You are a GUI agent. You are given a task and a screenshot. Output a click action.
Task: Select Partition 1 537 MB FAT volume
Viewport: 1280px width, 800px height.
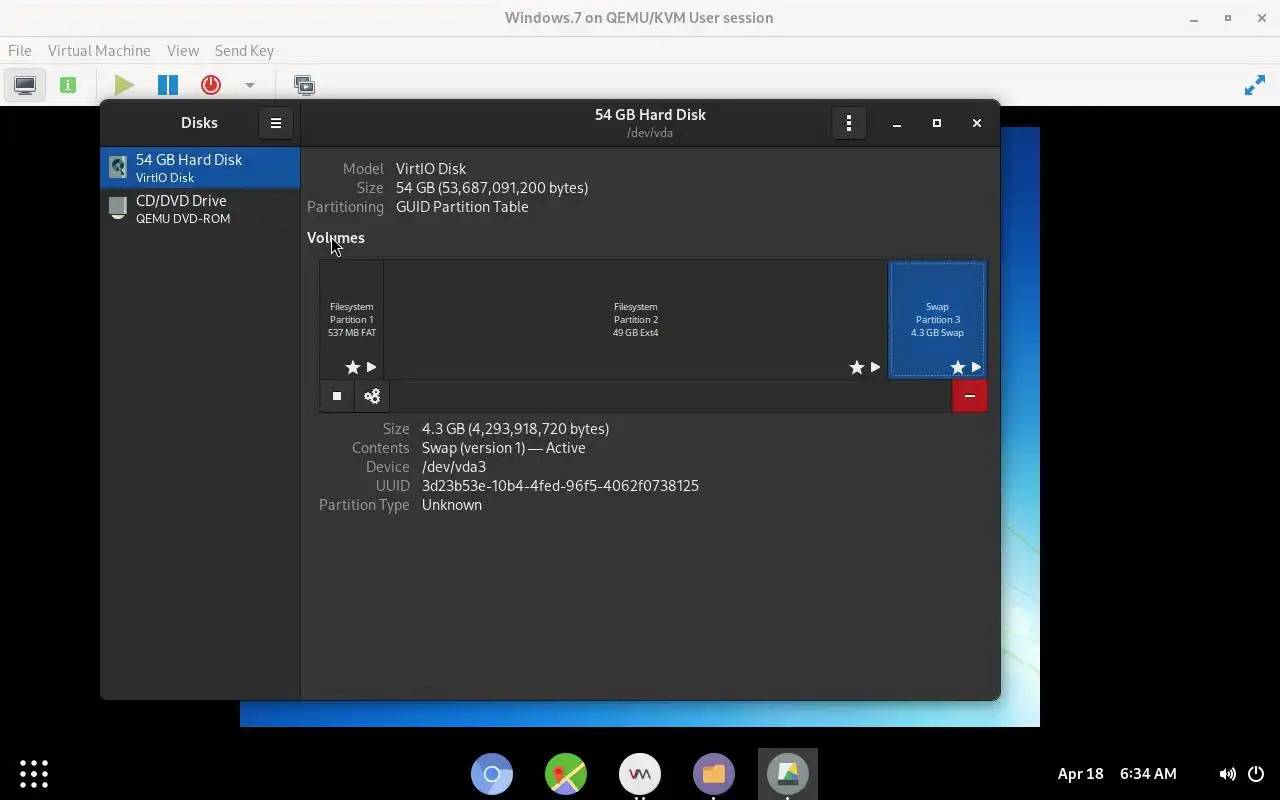pyautogui.click(x=352, y=320)
